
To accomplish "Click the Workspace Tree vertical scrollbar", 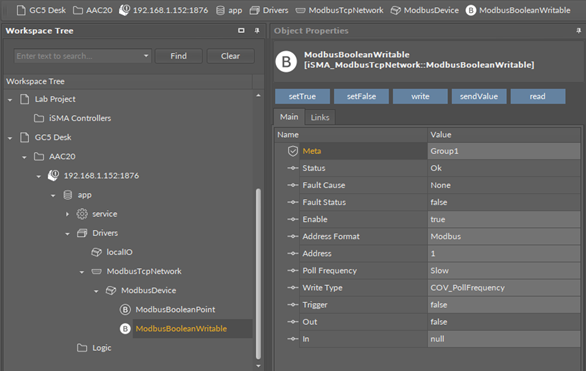I will click(258, 274).
